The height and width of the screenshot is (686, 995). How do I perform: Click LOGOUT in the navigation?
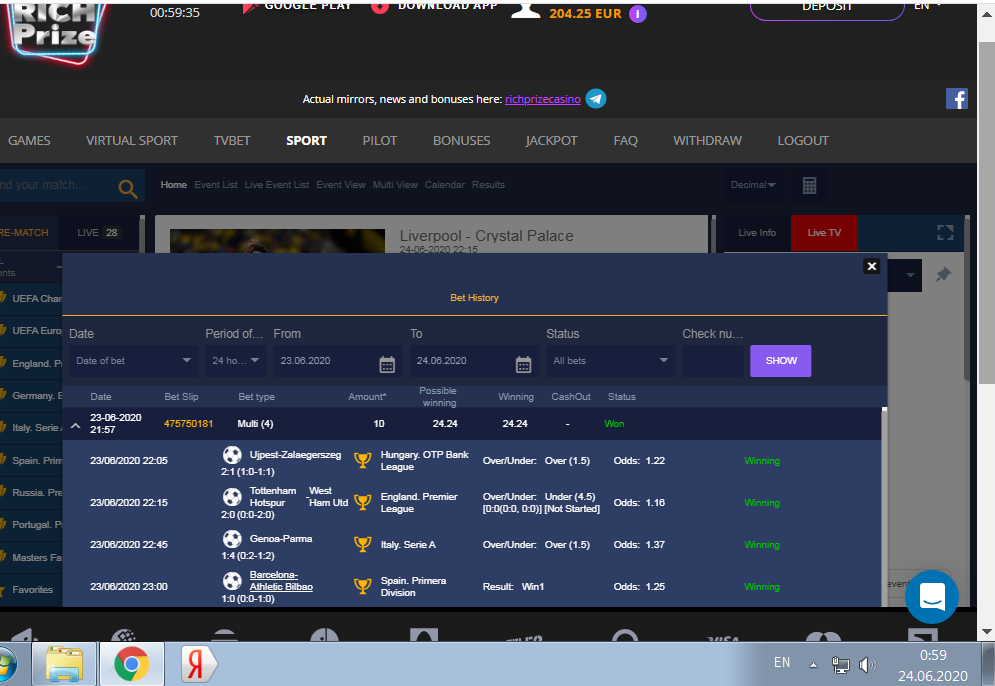803,140
